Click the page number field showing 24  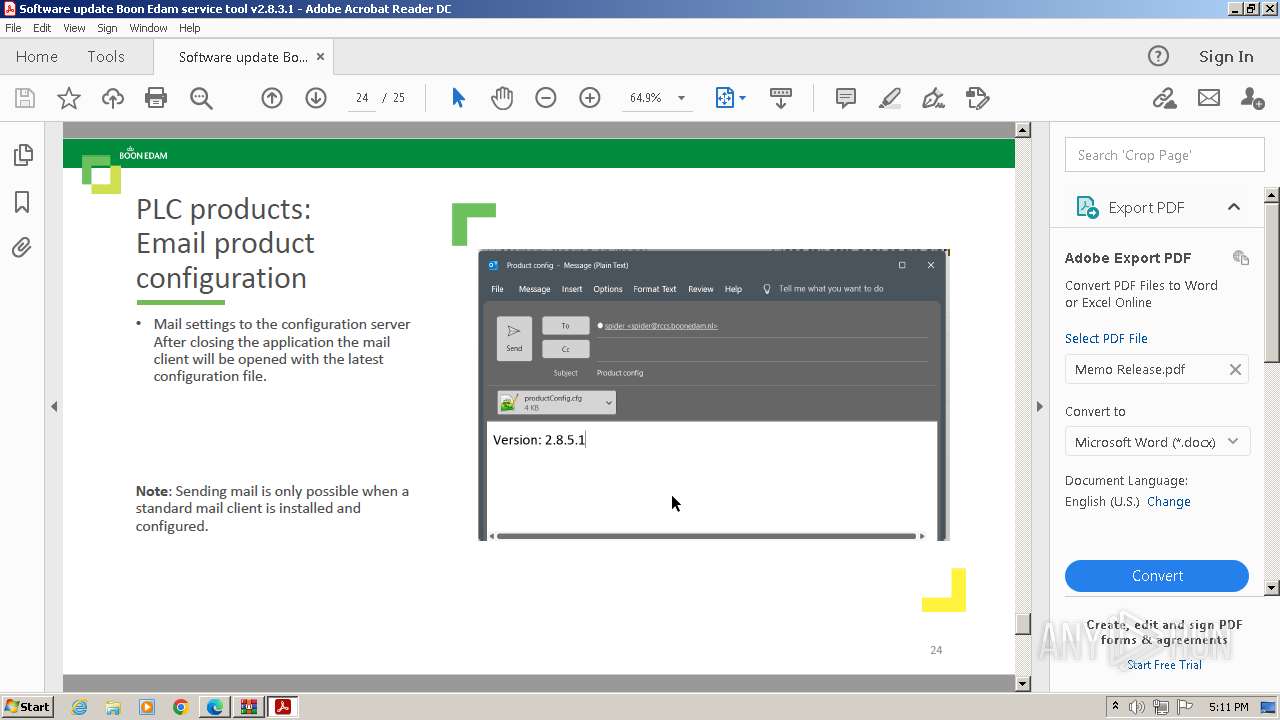click(361, 98)
